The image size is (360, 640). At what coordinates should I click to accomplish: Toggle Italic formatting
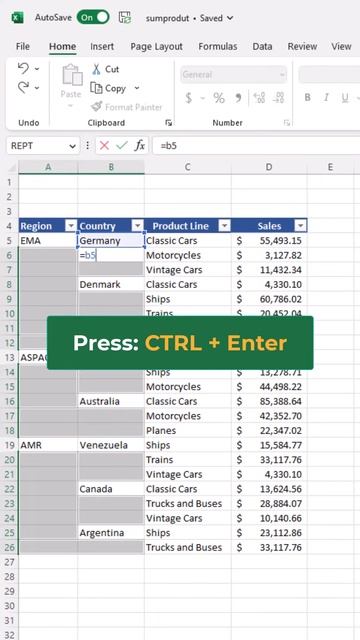click(326, 98)
